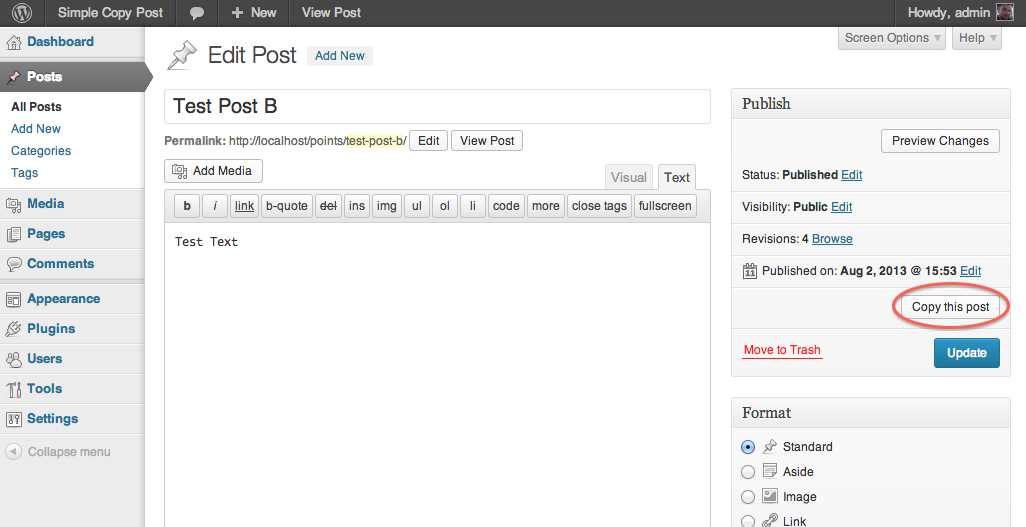Click the code quicktag button
The width and height of the screenshot is (1026, 527).
pyautogui.click(x=506, y=206)
